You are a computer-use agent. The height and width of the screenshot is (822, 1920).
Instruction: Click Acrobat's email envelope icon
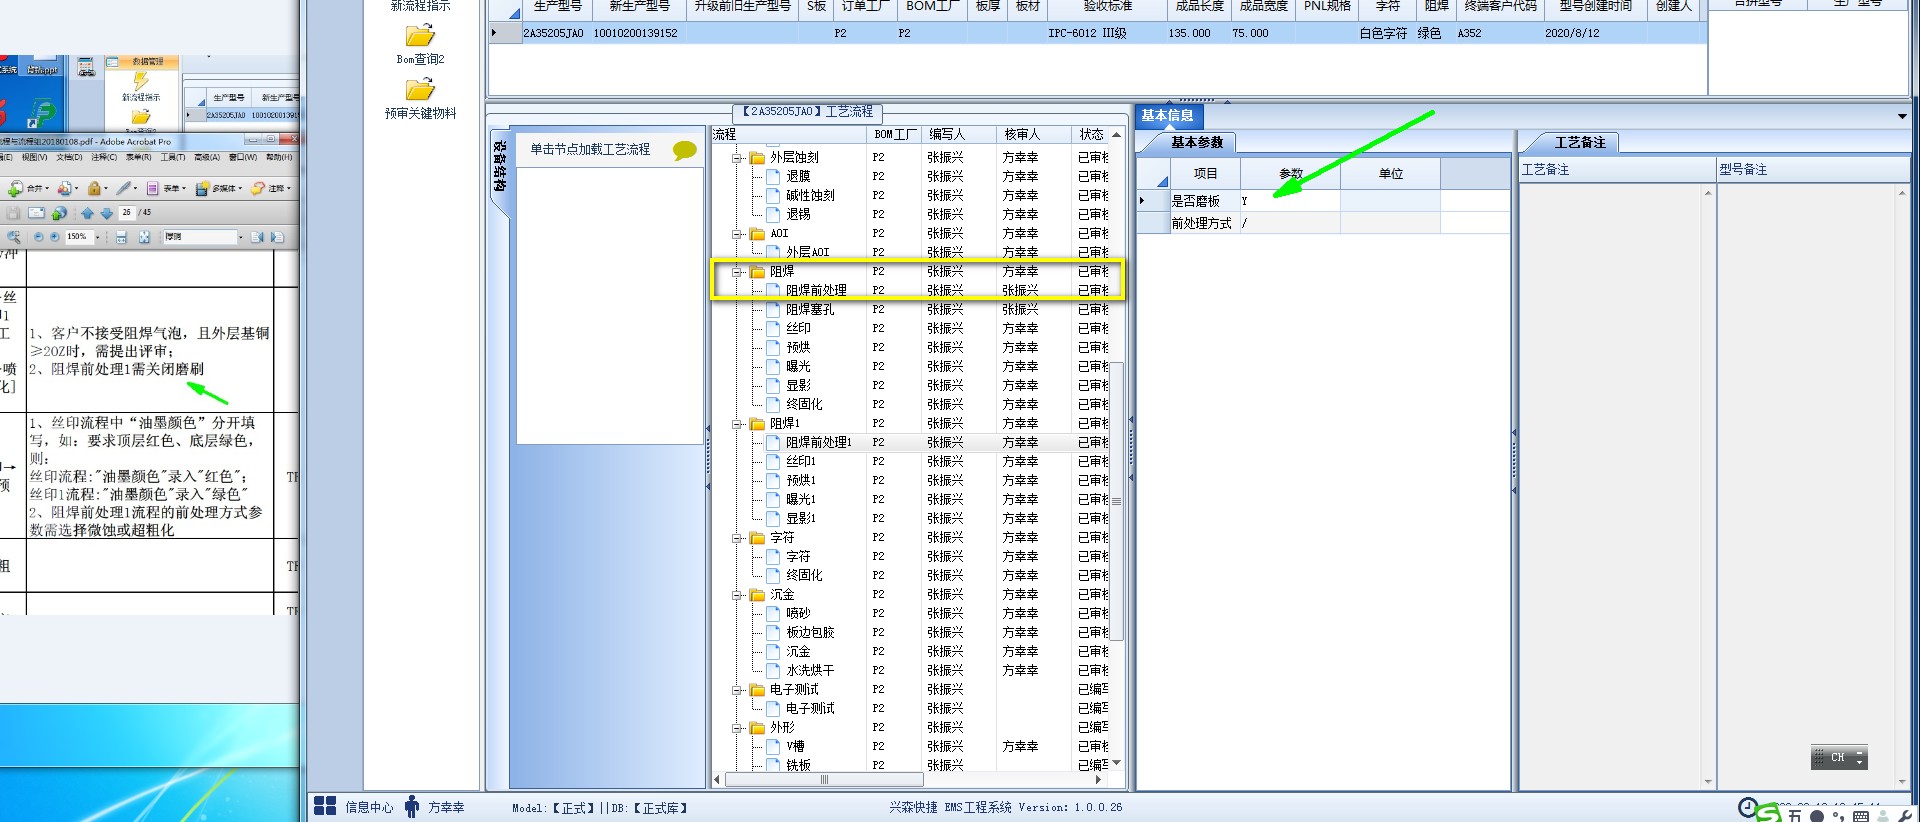pyautogui.click(x=36, y=213)
